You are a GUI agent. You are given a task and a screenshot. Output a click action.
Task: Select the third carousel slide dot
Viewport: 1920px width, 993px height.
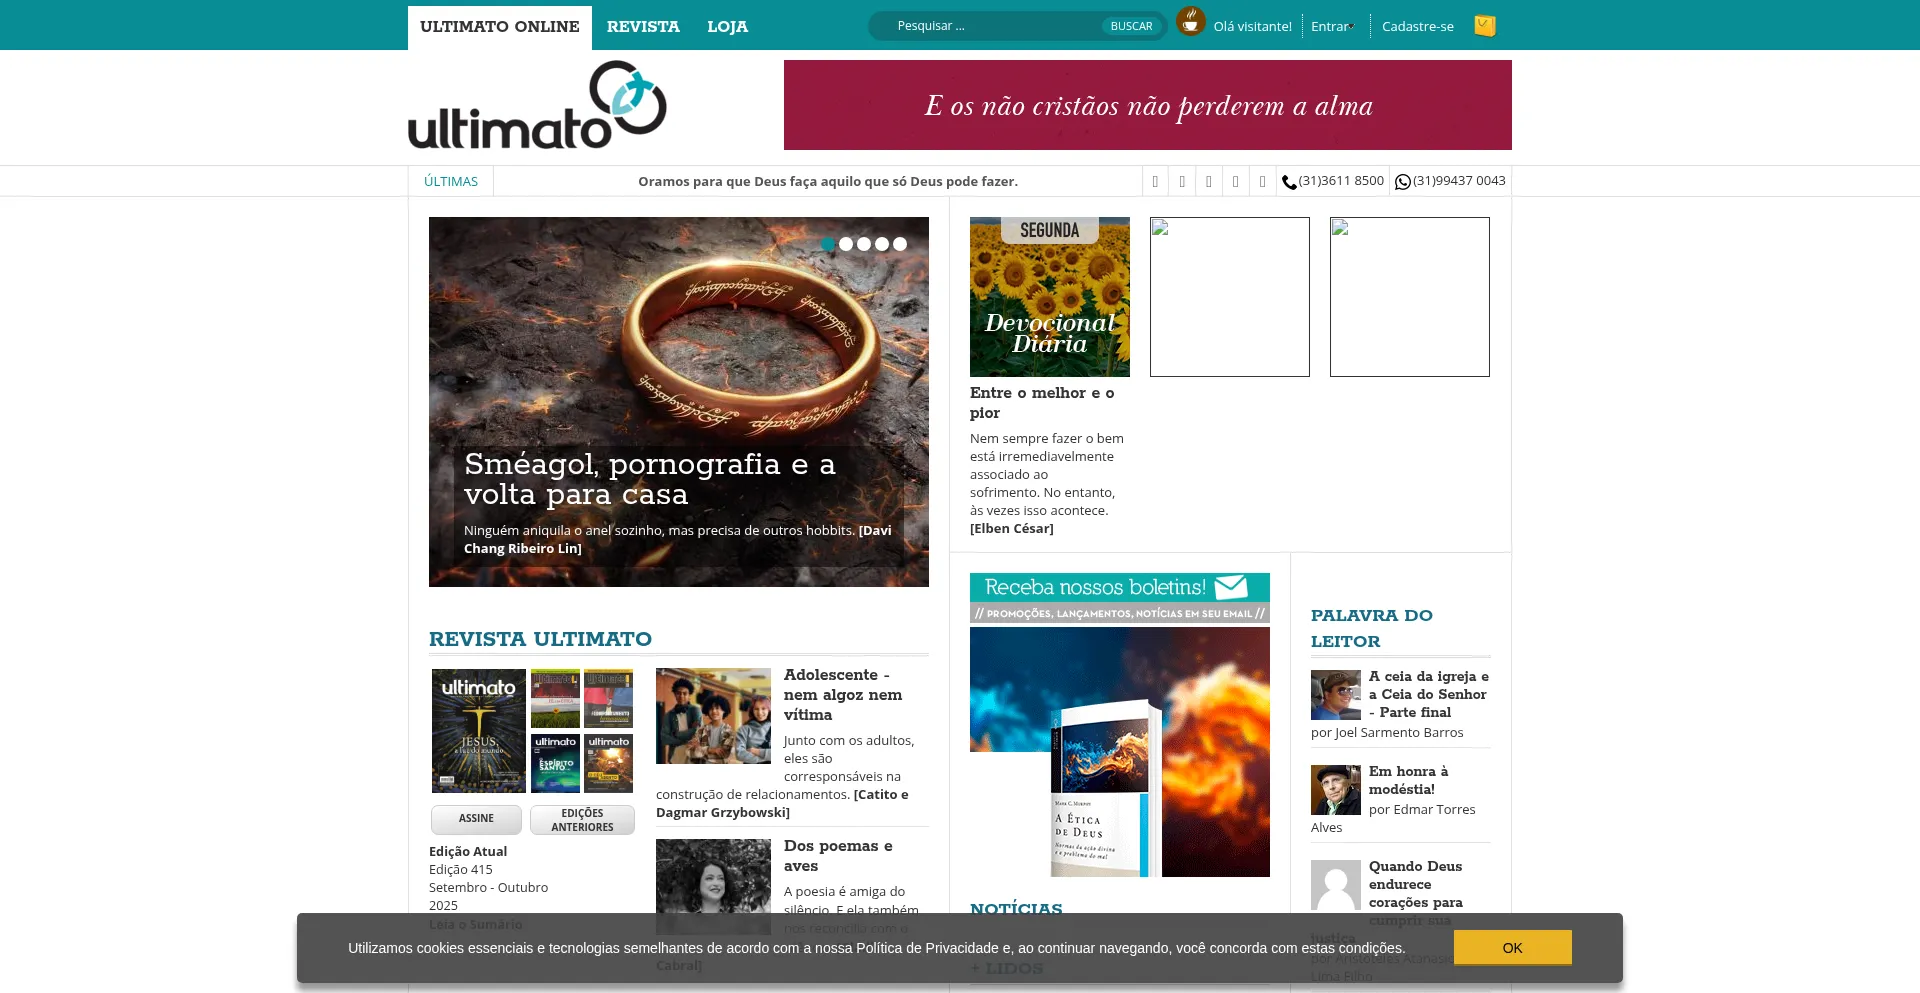pos(864,244)
